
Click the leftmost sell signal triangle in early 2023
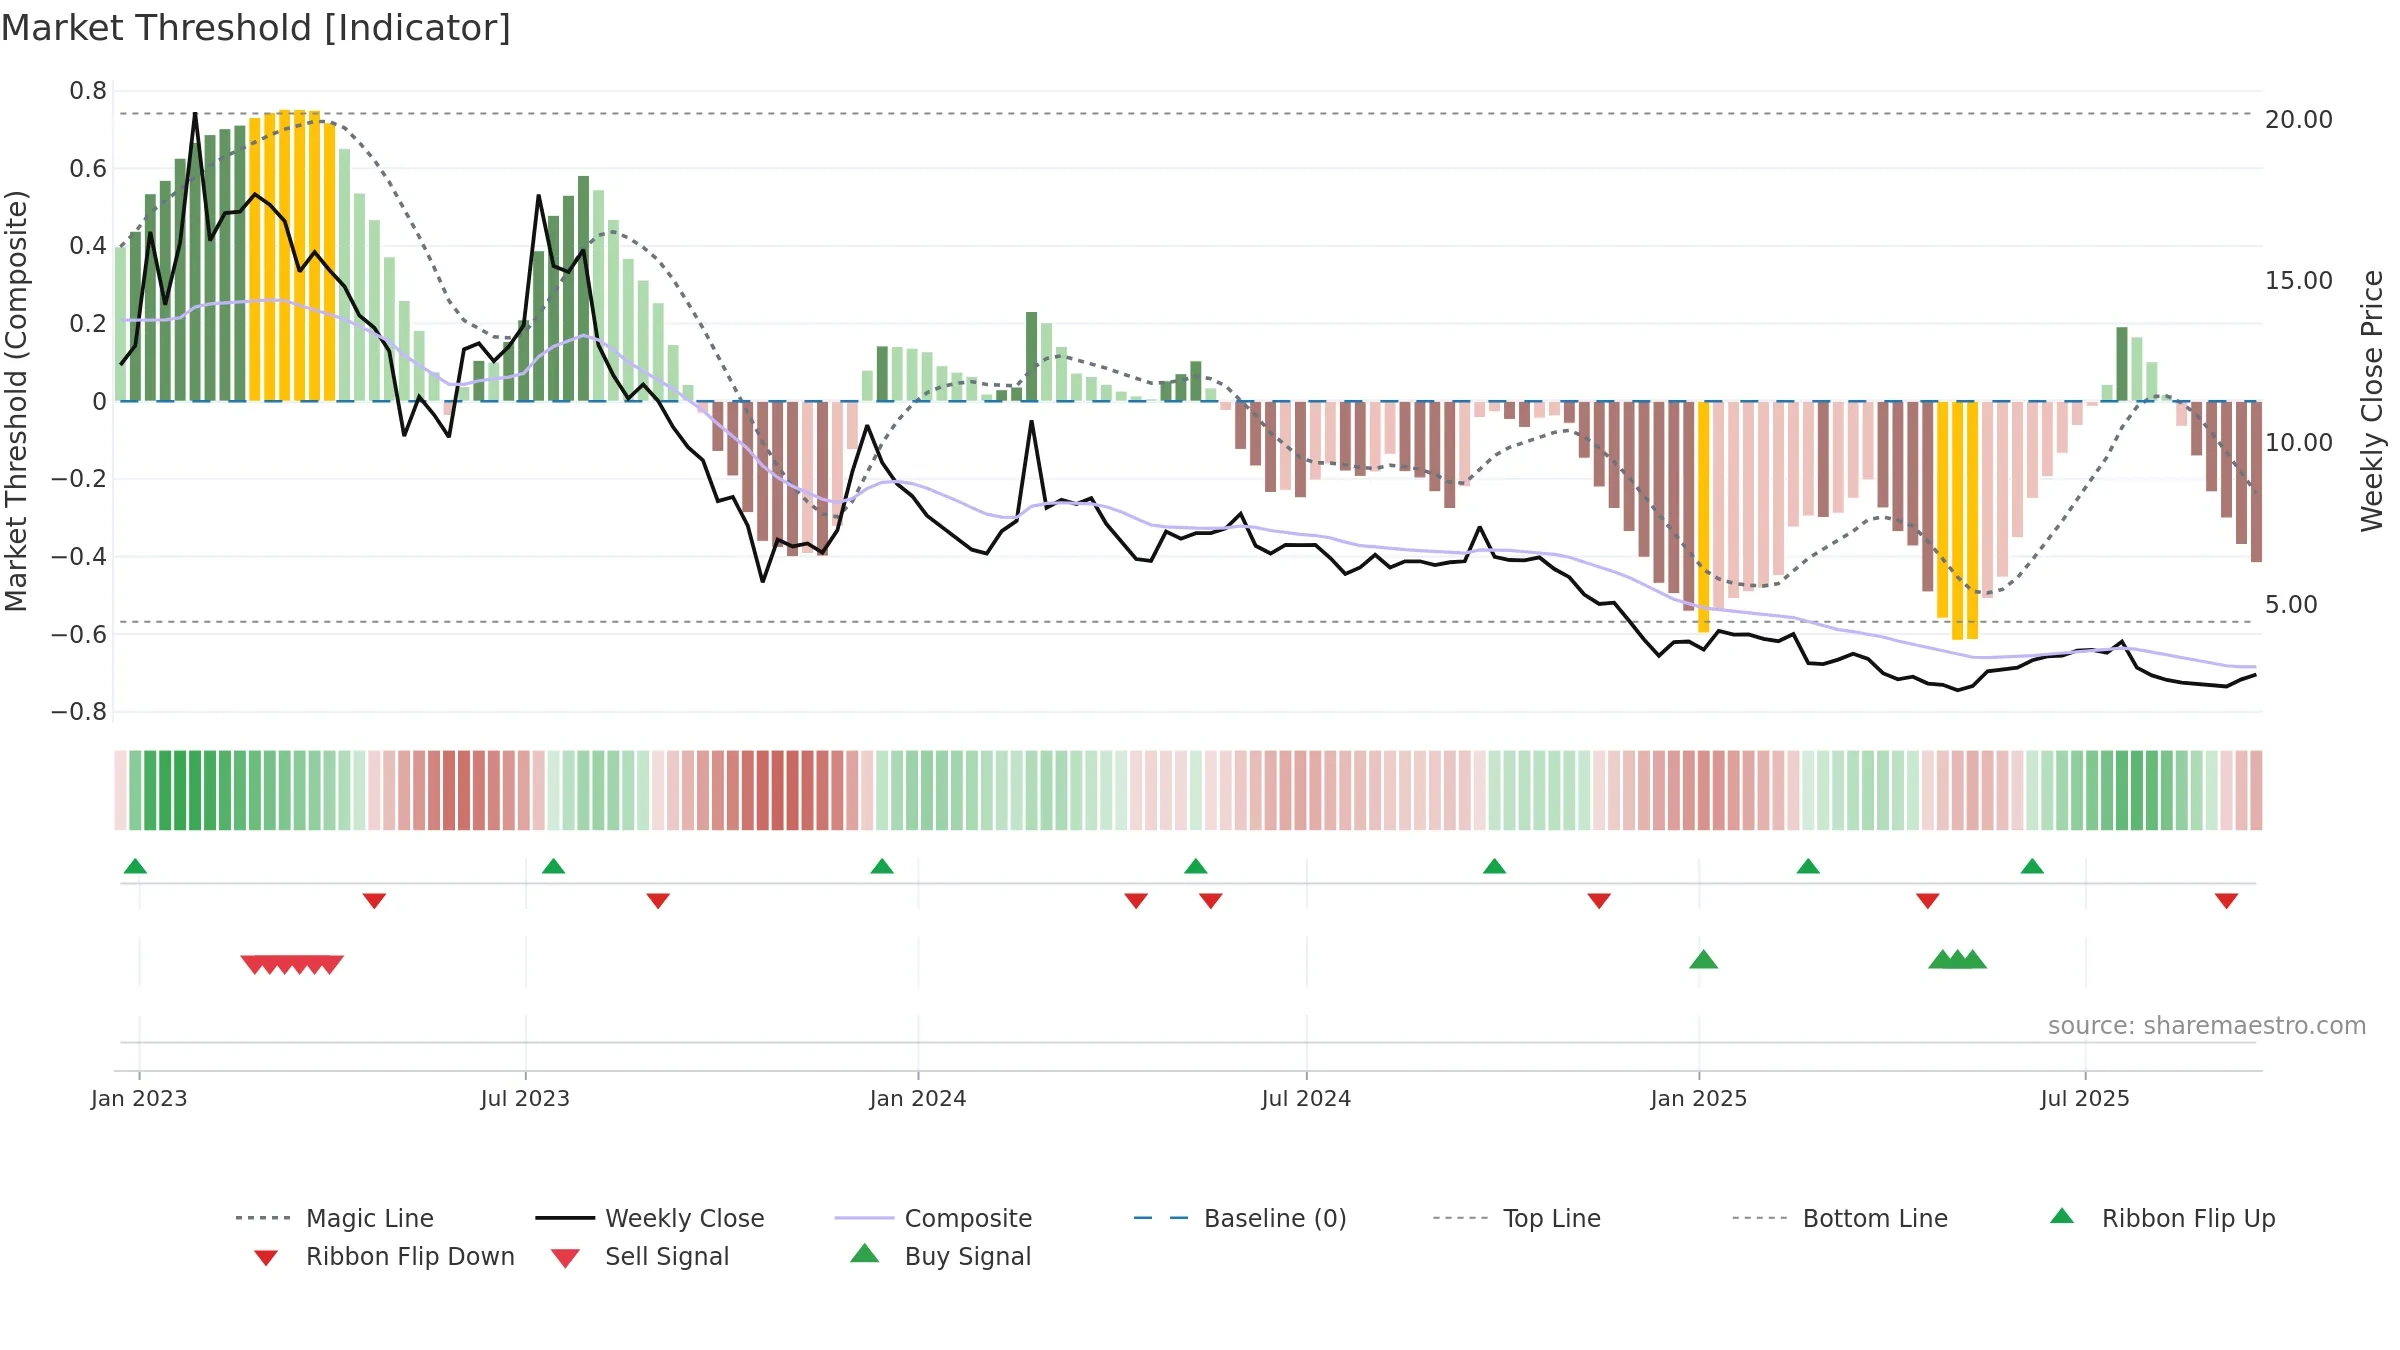[x=254, y=965]
